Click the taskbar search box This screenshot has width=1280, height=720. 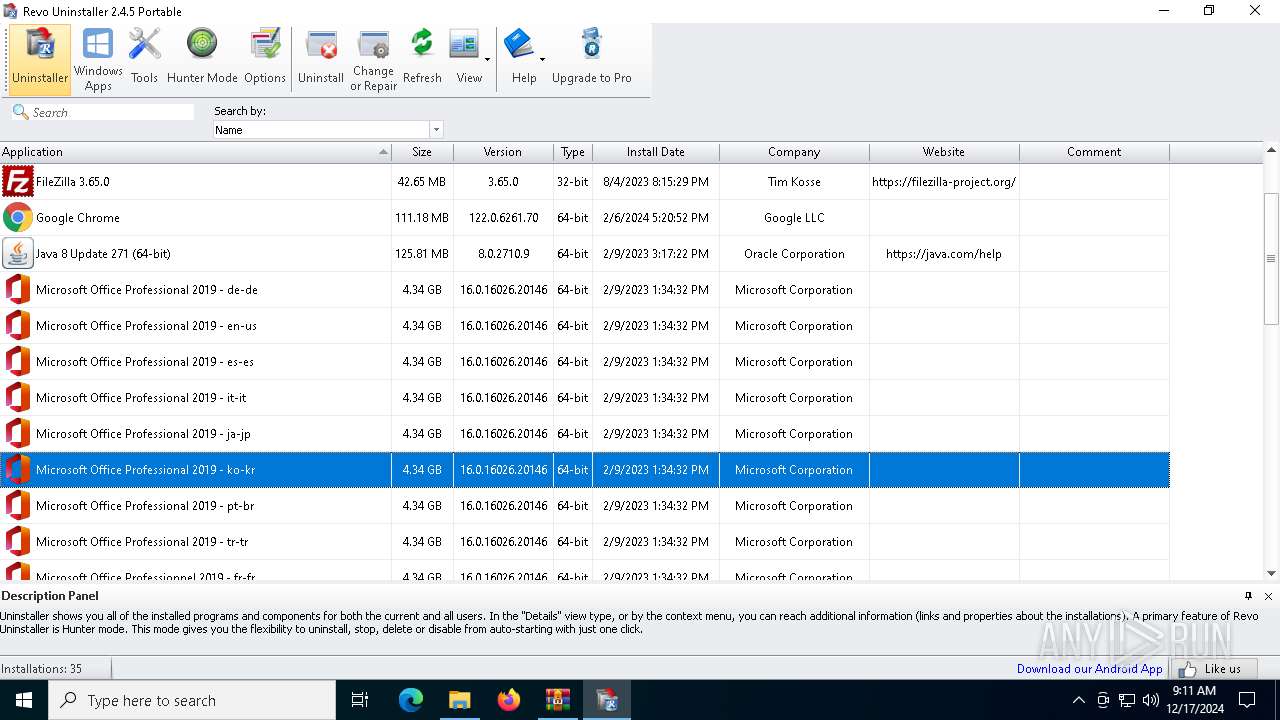tap(192, 700)
